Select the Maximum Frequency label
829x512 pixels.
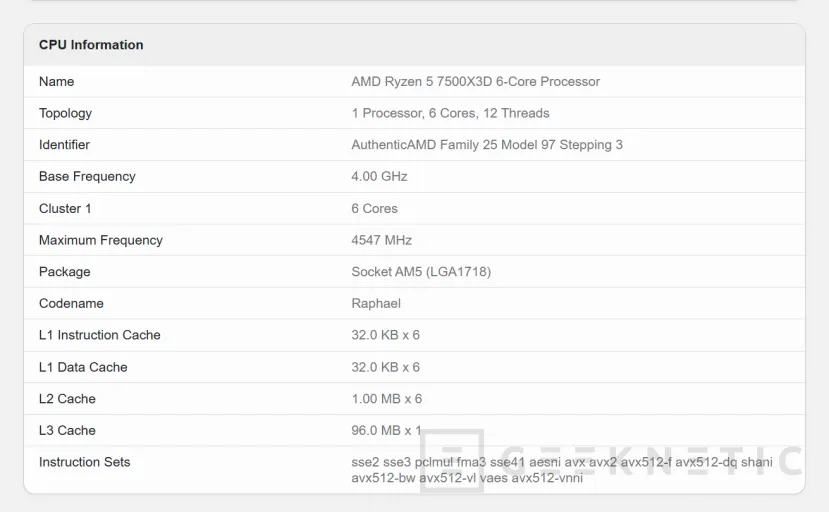click(x=101, y=240)
